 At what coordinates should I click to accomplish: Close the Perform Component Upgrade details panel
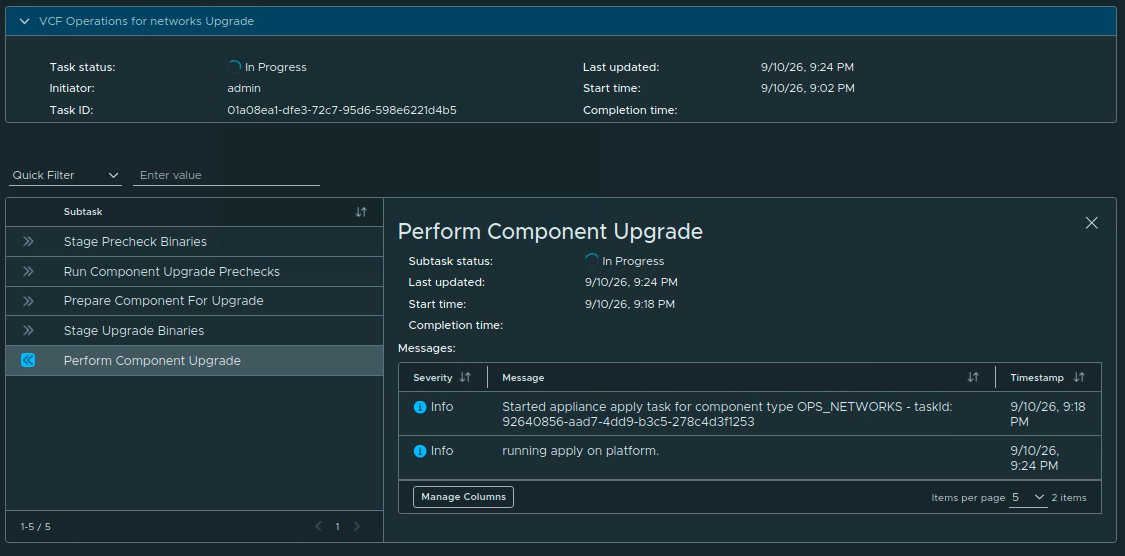[1091, 223]
